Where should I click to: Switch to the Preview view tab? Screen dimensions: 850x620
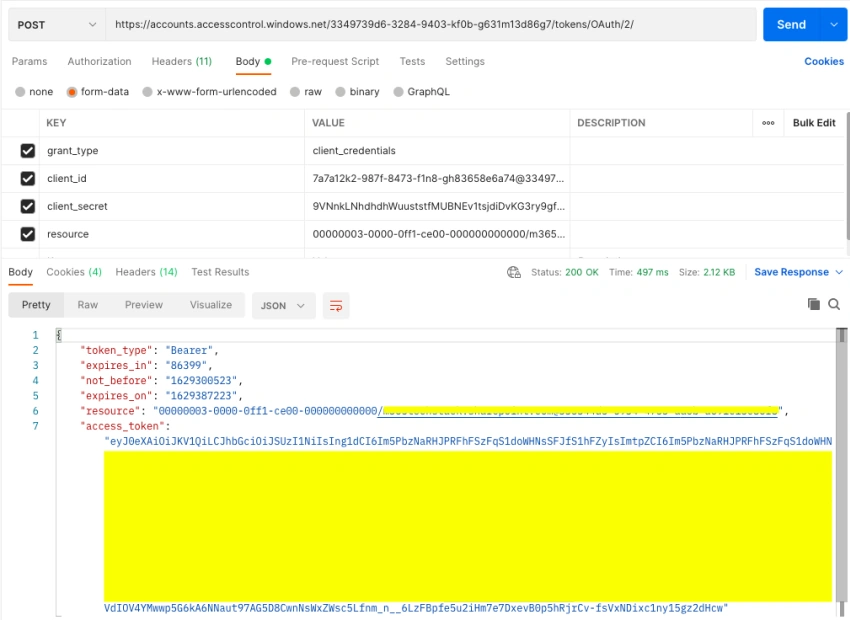point(144,305)
